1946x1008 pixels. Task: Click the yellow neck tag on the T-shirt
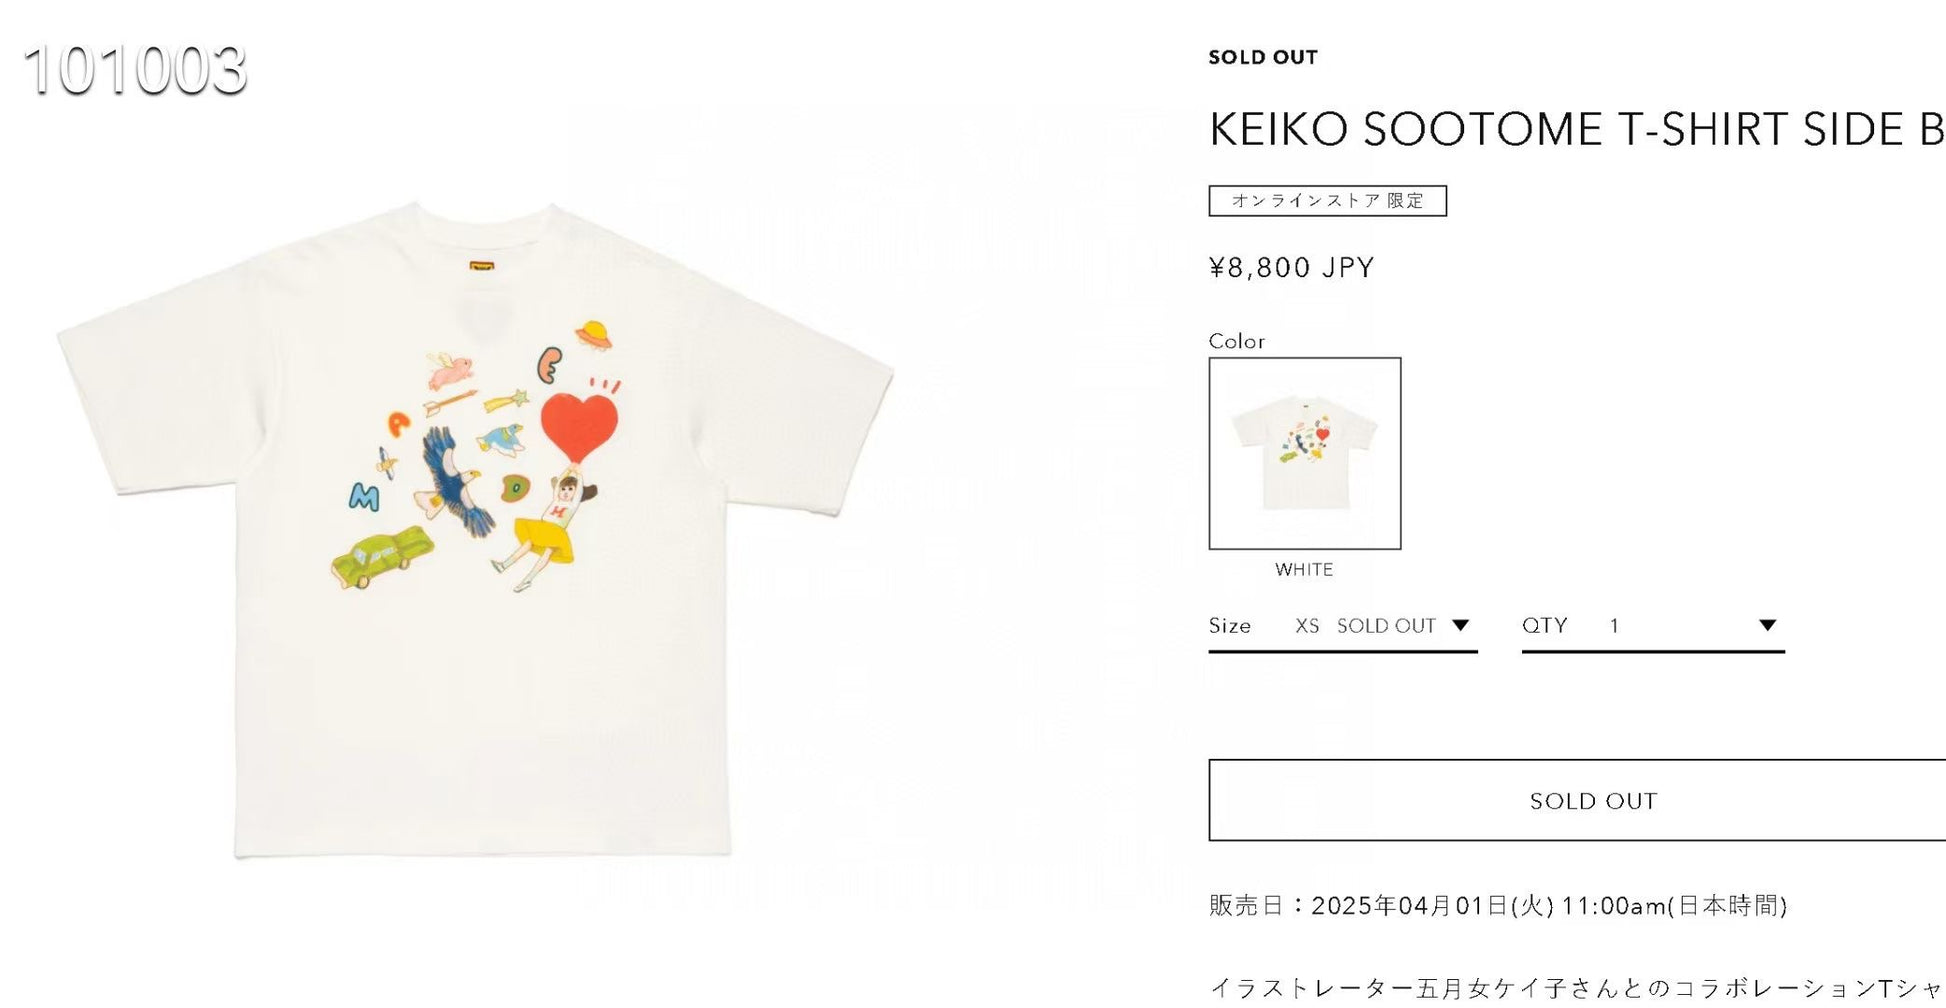tap(482, 268)
